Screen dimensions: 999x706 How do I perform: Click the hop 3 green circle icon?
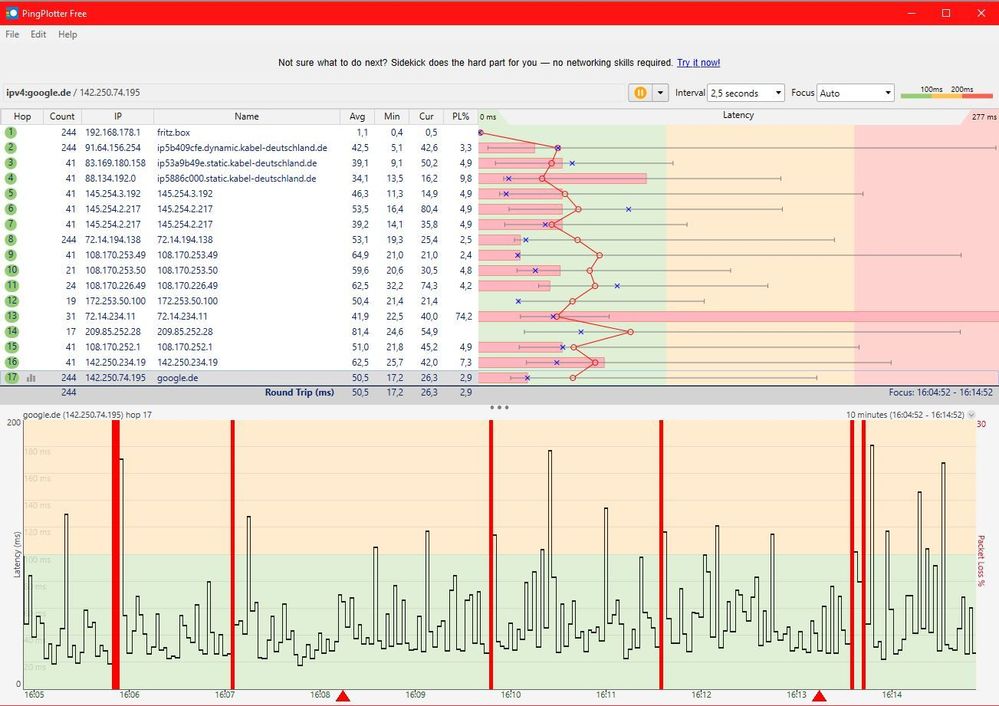[x=11, y=163]
